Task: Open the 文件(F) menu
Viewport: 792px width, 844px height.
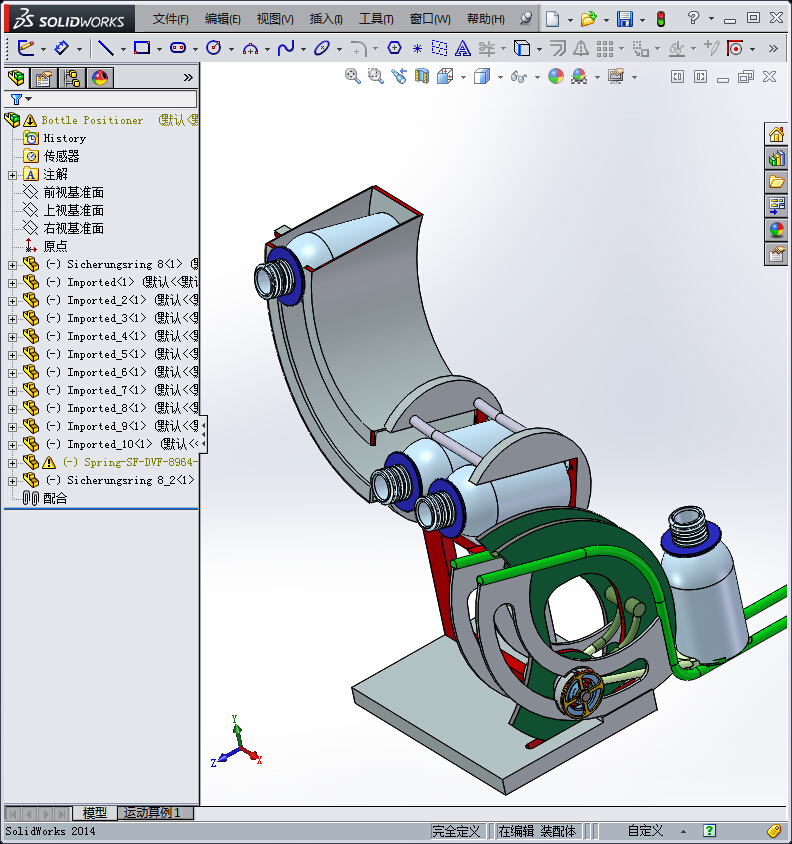Action: [x=171, y=19]
